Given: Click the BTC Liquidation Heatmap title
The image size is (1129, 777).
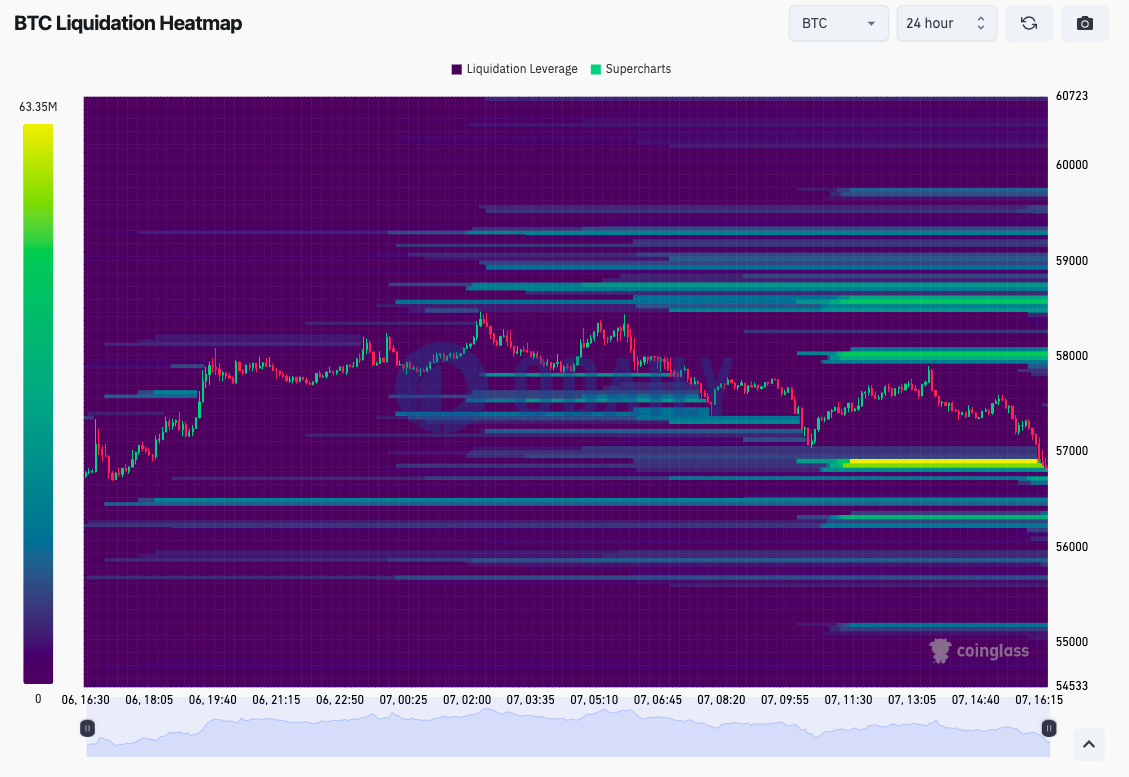Looking at the screenshot, I should (x=128, y=23).
